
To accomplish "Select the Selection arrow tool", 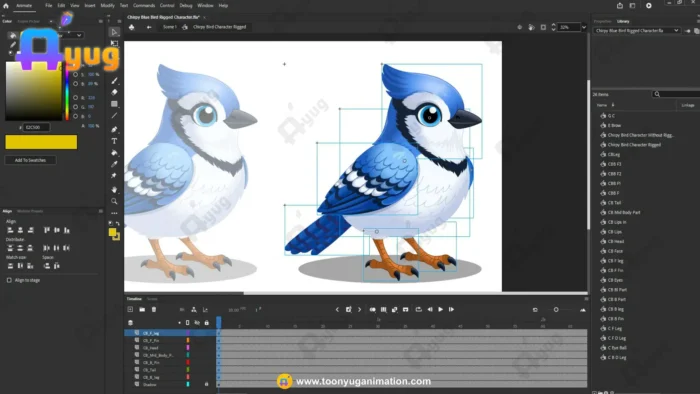I will (114, 32).
